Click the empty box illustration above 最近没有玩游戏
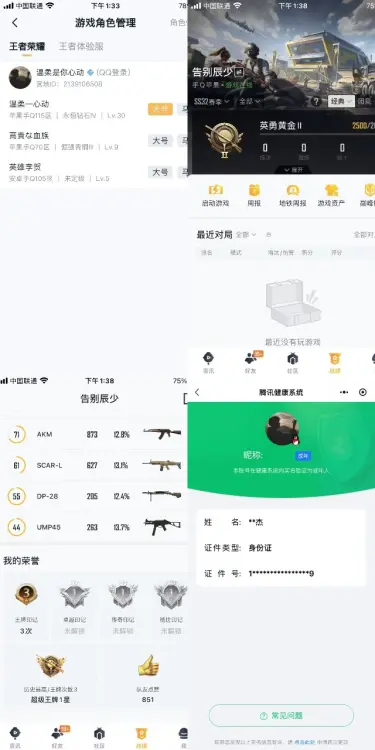 (x=293, y=303)
